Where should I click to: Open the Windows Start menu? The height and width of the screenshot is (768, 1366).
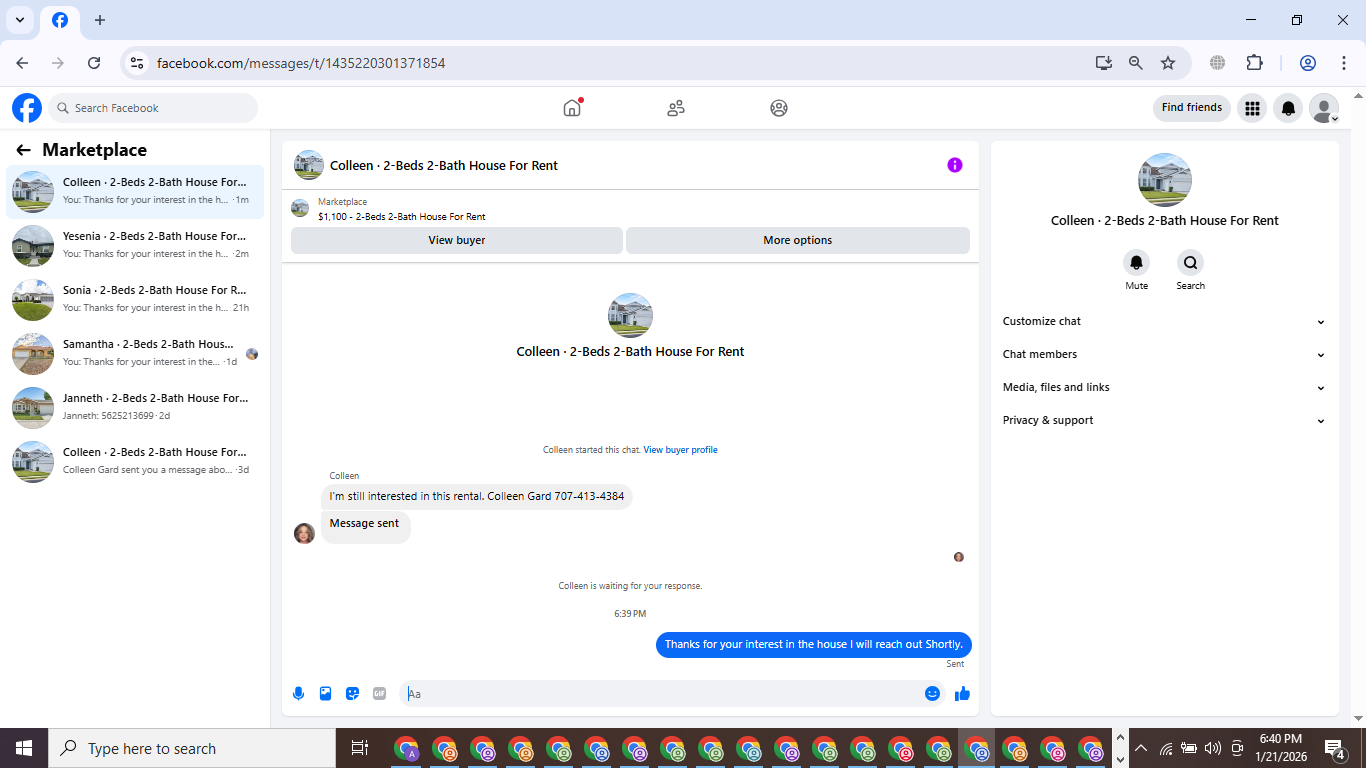(x=23, y=748)
